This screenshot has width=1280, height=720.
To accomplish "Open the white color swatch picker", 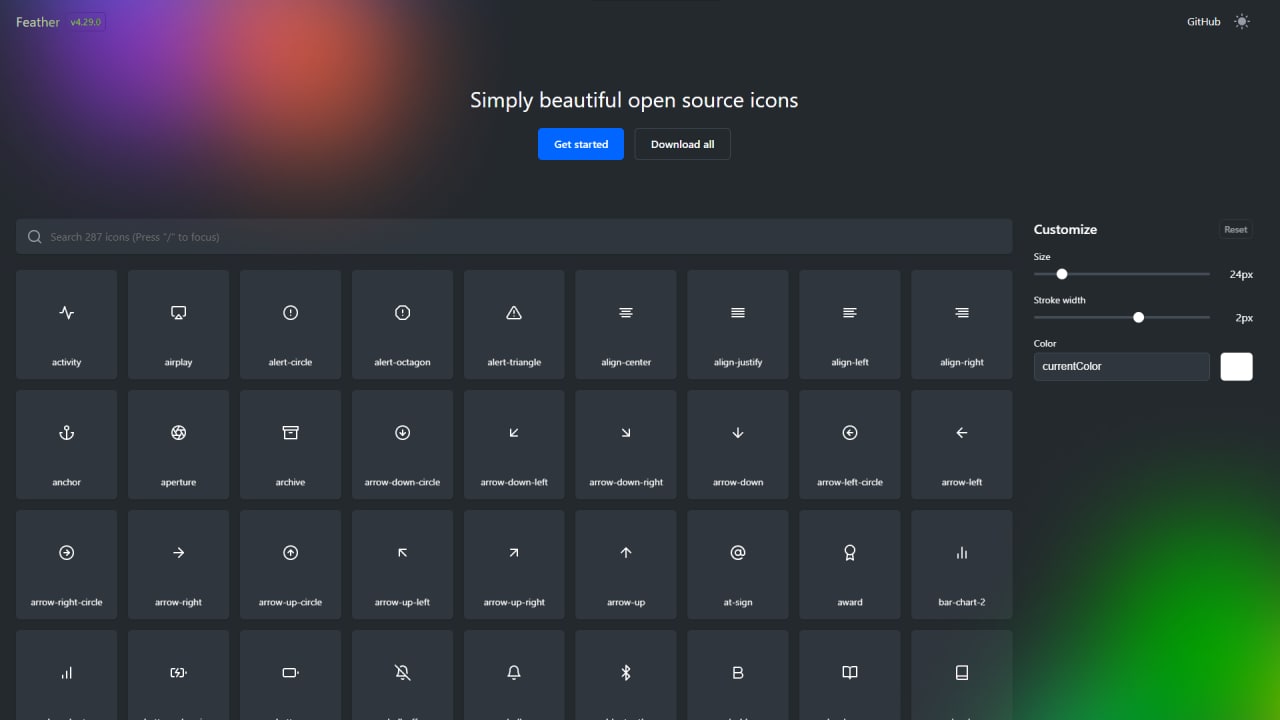I will [1237, 366].
